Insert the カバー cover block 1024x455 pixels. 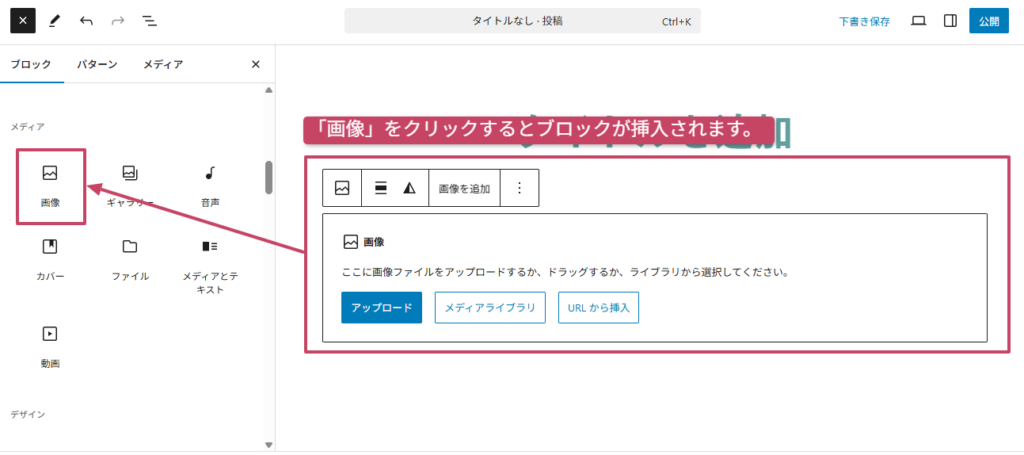pyautogui.click(x=50, y=258)
